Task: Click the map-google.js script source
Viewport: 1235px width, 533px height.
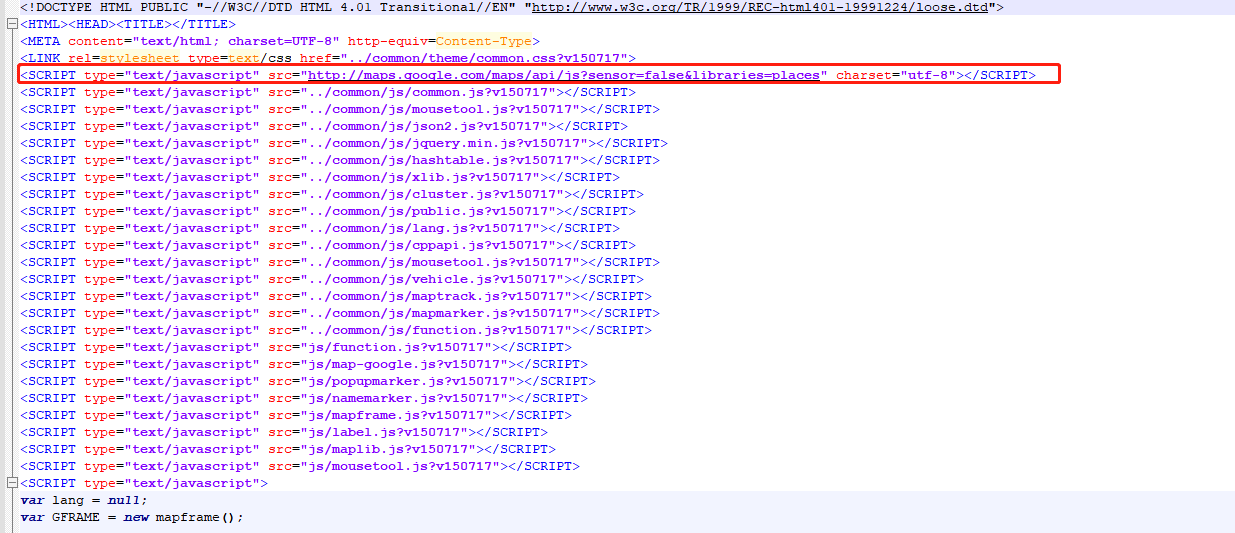Action: point(404,365)
